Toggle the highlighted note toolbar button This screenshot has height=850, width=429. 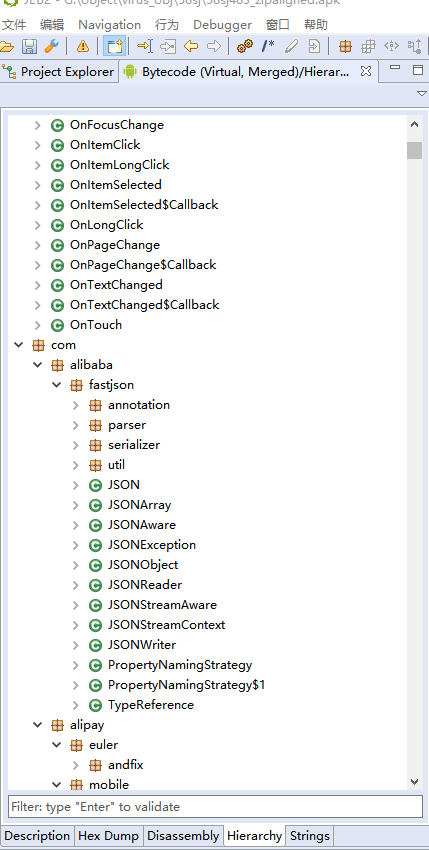(114, 47)
